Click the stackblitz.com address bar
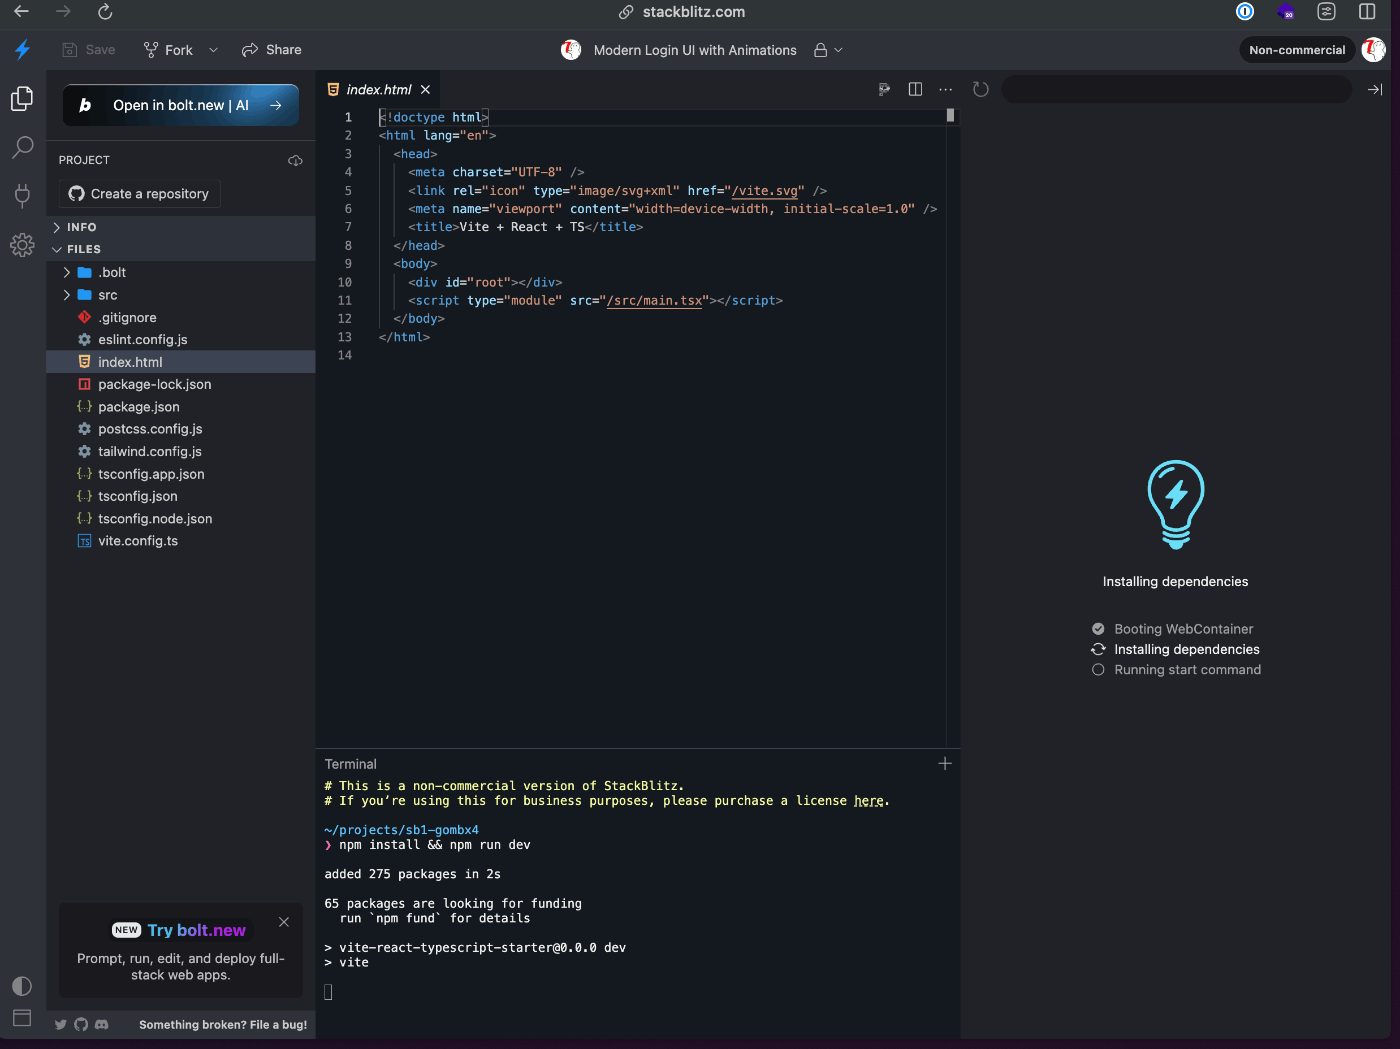This screenshot has height=1049, width=1400. click(x=683, y=12)
